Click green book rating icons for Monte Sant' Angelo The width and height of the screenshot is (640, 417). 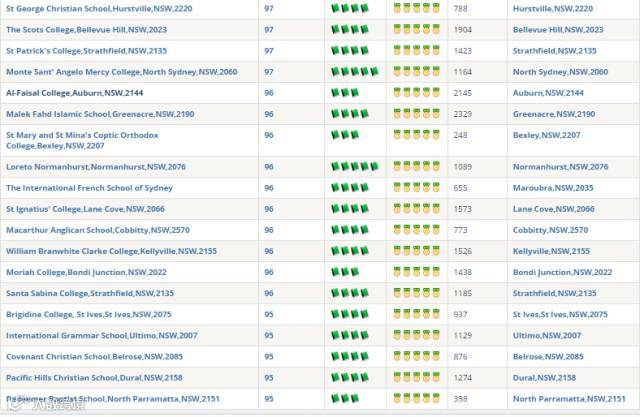point(355,71)
